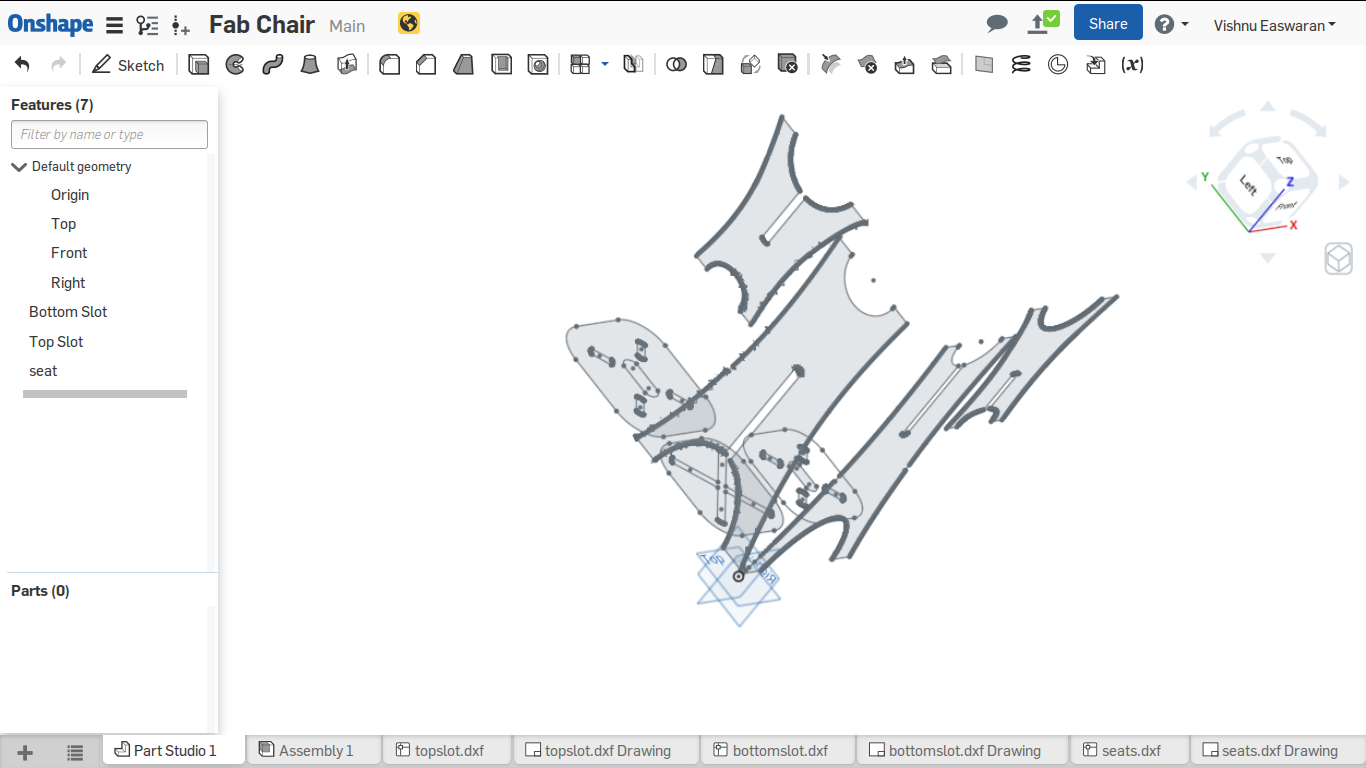Open the versions and history graph icon
Viewport: 1366px width, 768px height.
tap(147, 25)
